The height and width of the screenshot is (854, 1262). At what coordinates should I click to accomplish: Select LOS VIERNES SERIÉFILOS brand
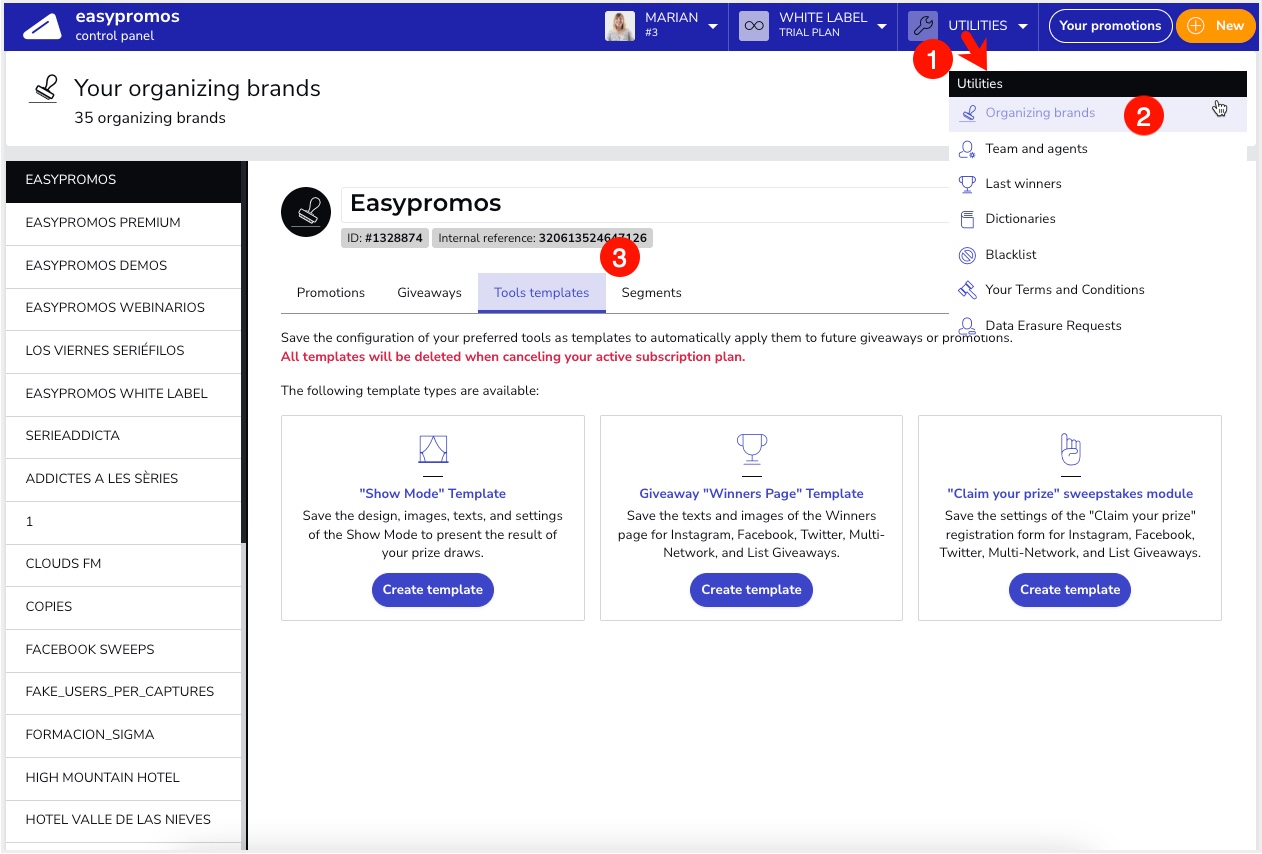point(123,351)
